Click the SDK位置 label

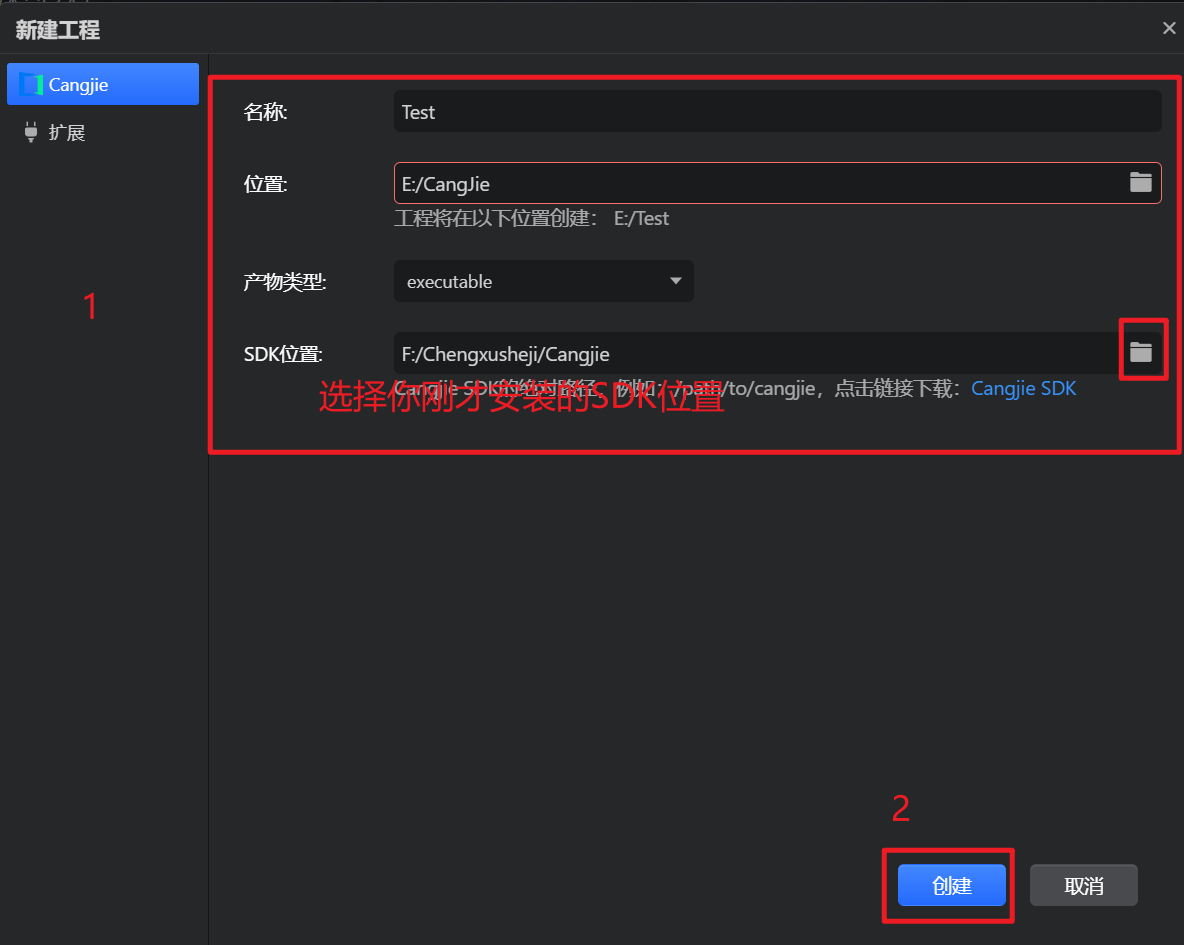coord(283,354)
